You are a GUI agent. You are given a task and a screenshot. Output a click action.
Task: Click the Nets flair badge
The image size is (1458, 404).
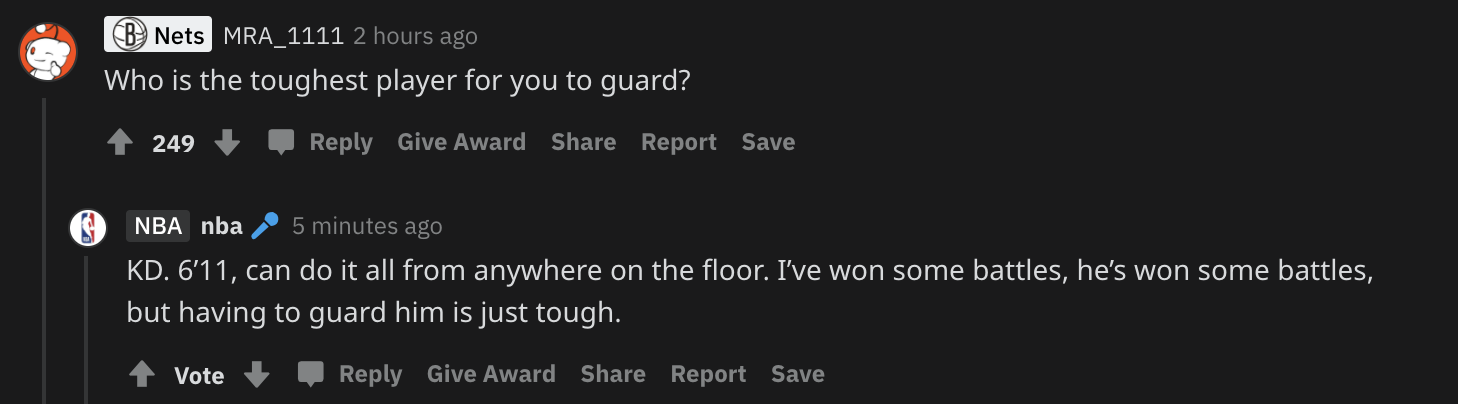[158, 37]
